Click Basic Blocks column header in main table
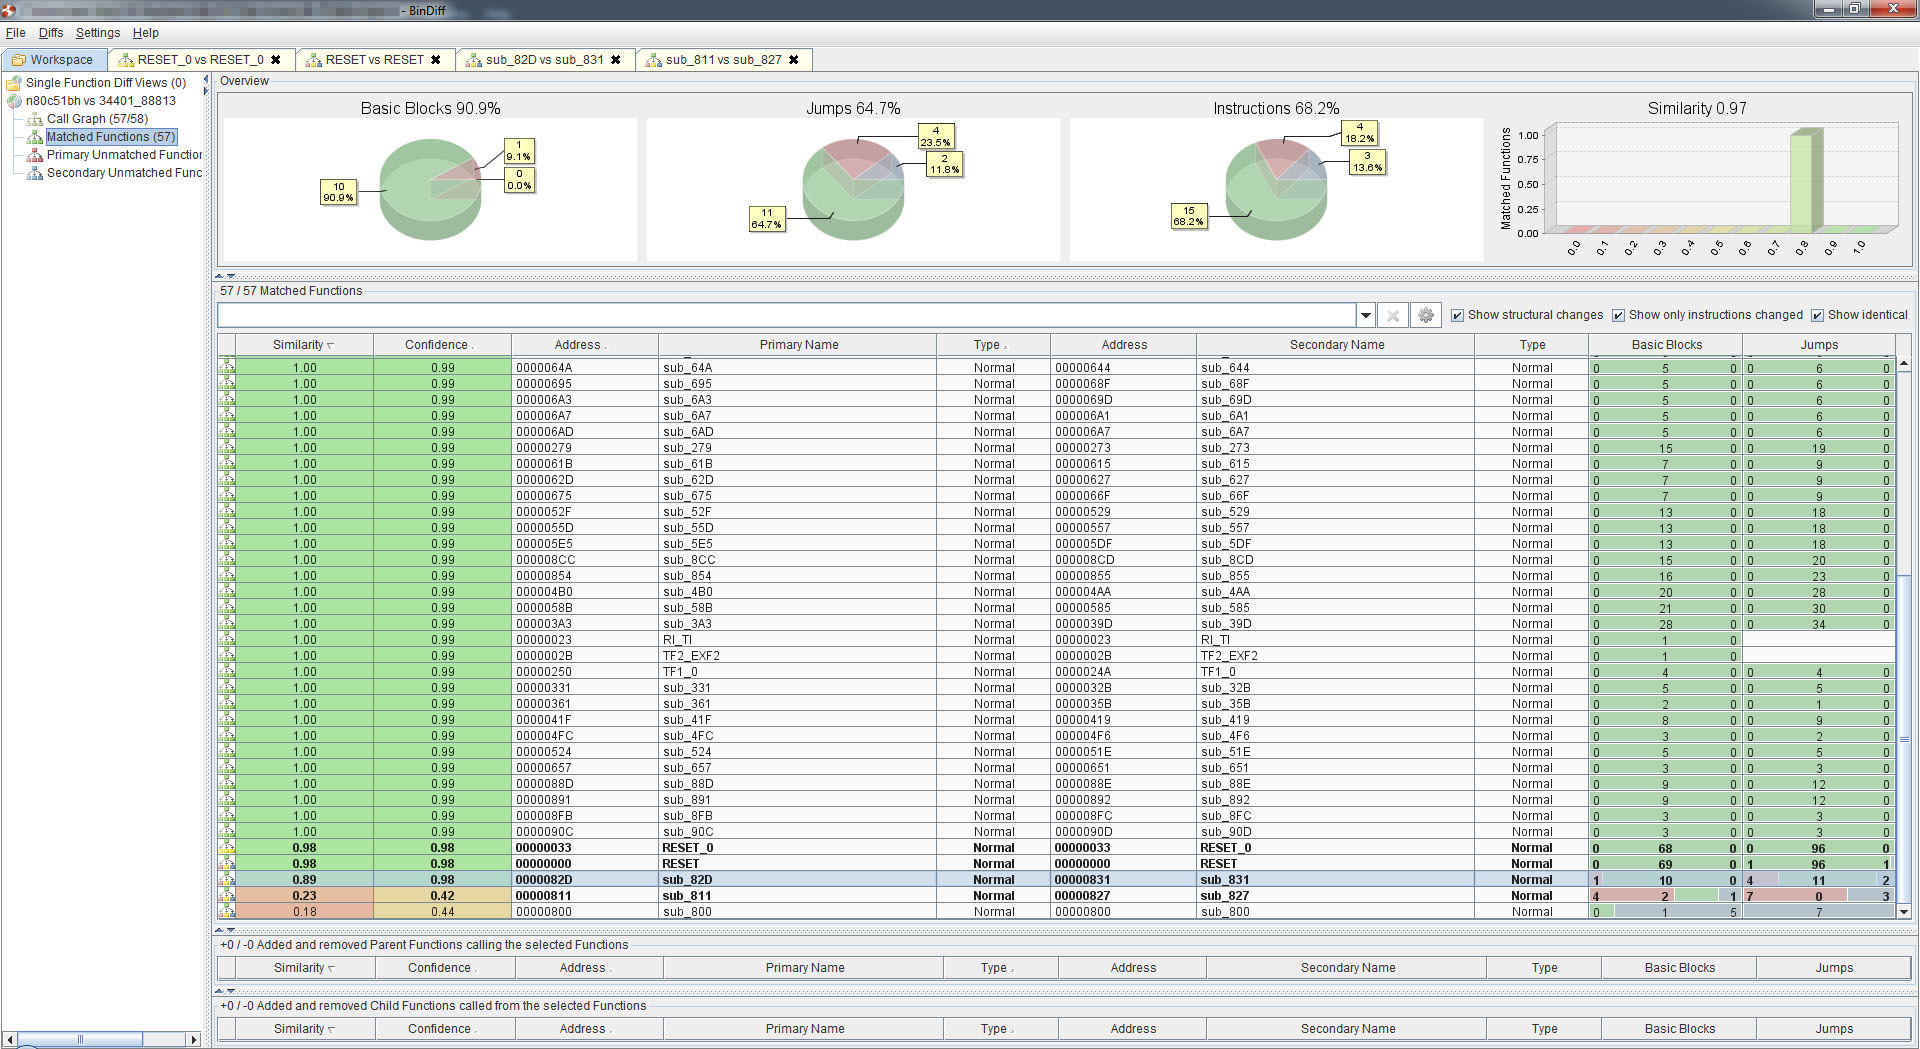This screenshot has width=1920, height=1049. tap(1666, 345)
